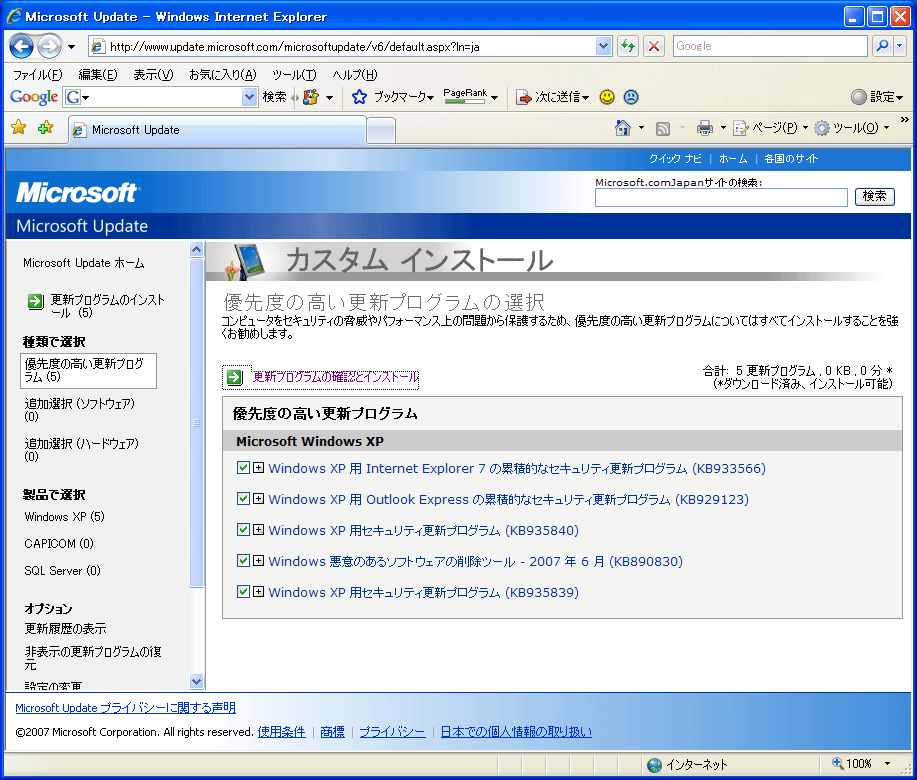
Task: Click the インターネット zone globe icon
Action: pos(654,765)
